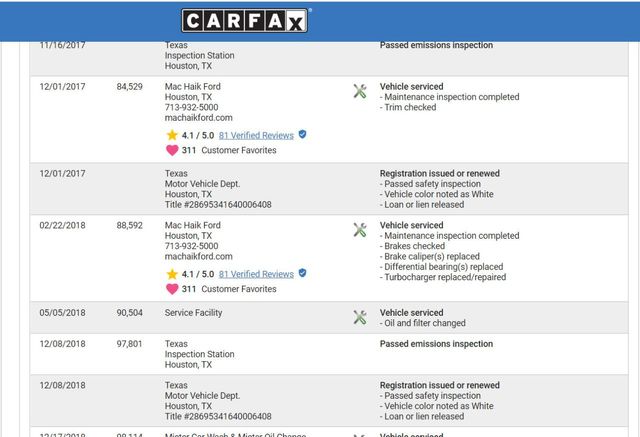The height and width of the screenshot is (437, 640).
Task: Click the Title number in the 12/08/2018 registration row
Action: pyautogui.click(x=218, y=417)
